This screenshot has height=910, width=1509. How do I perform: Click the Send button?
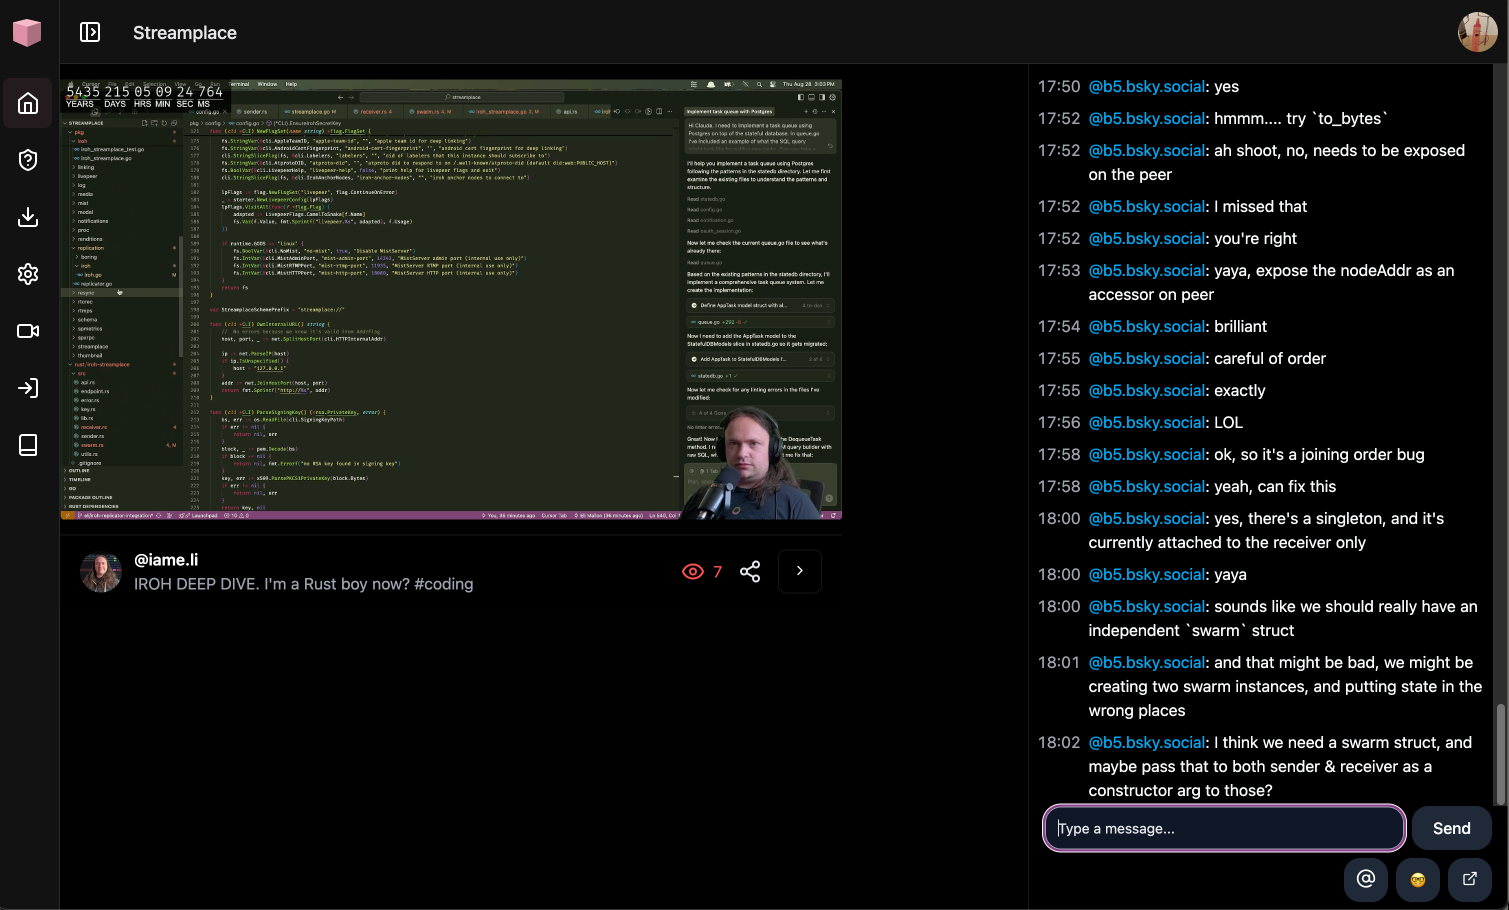1451,828
